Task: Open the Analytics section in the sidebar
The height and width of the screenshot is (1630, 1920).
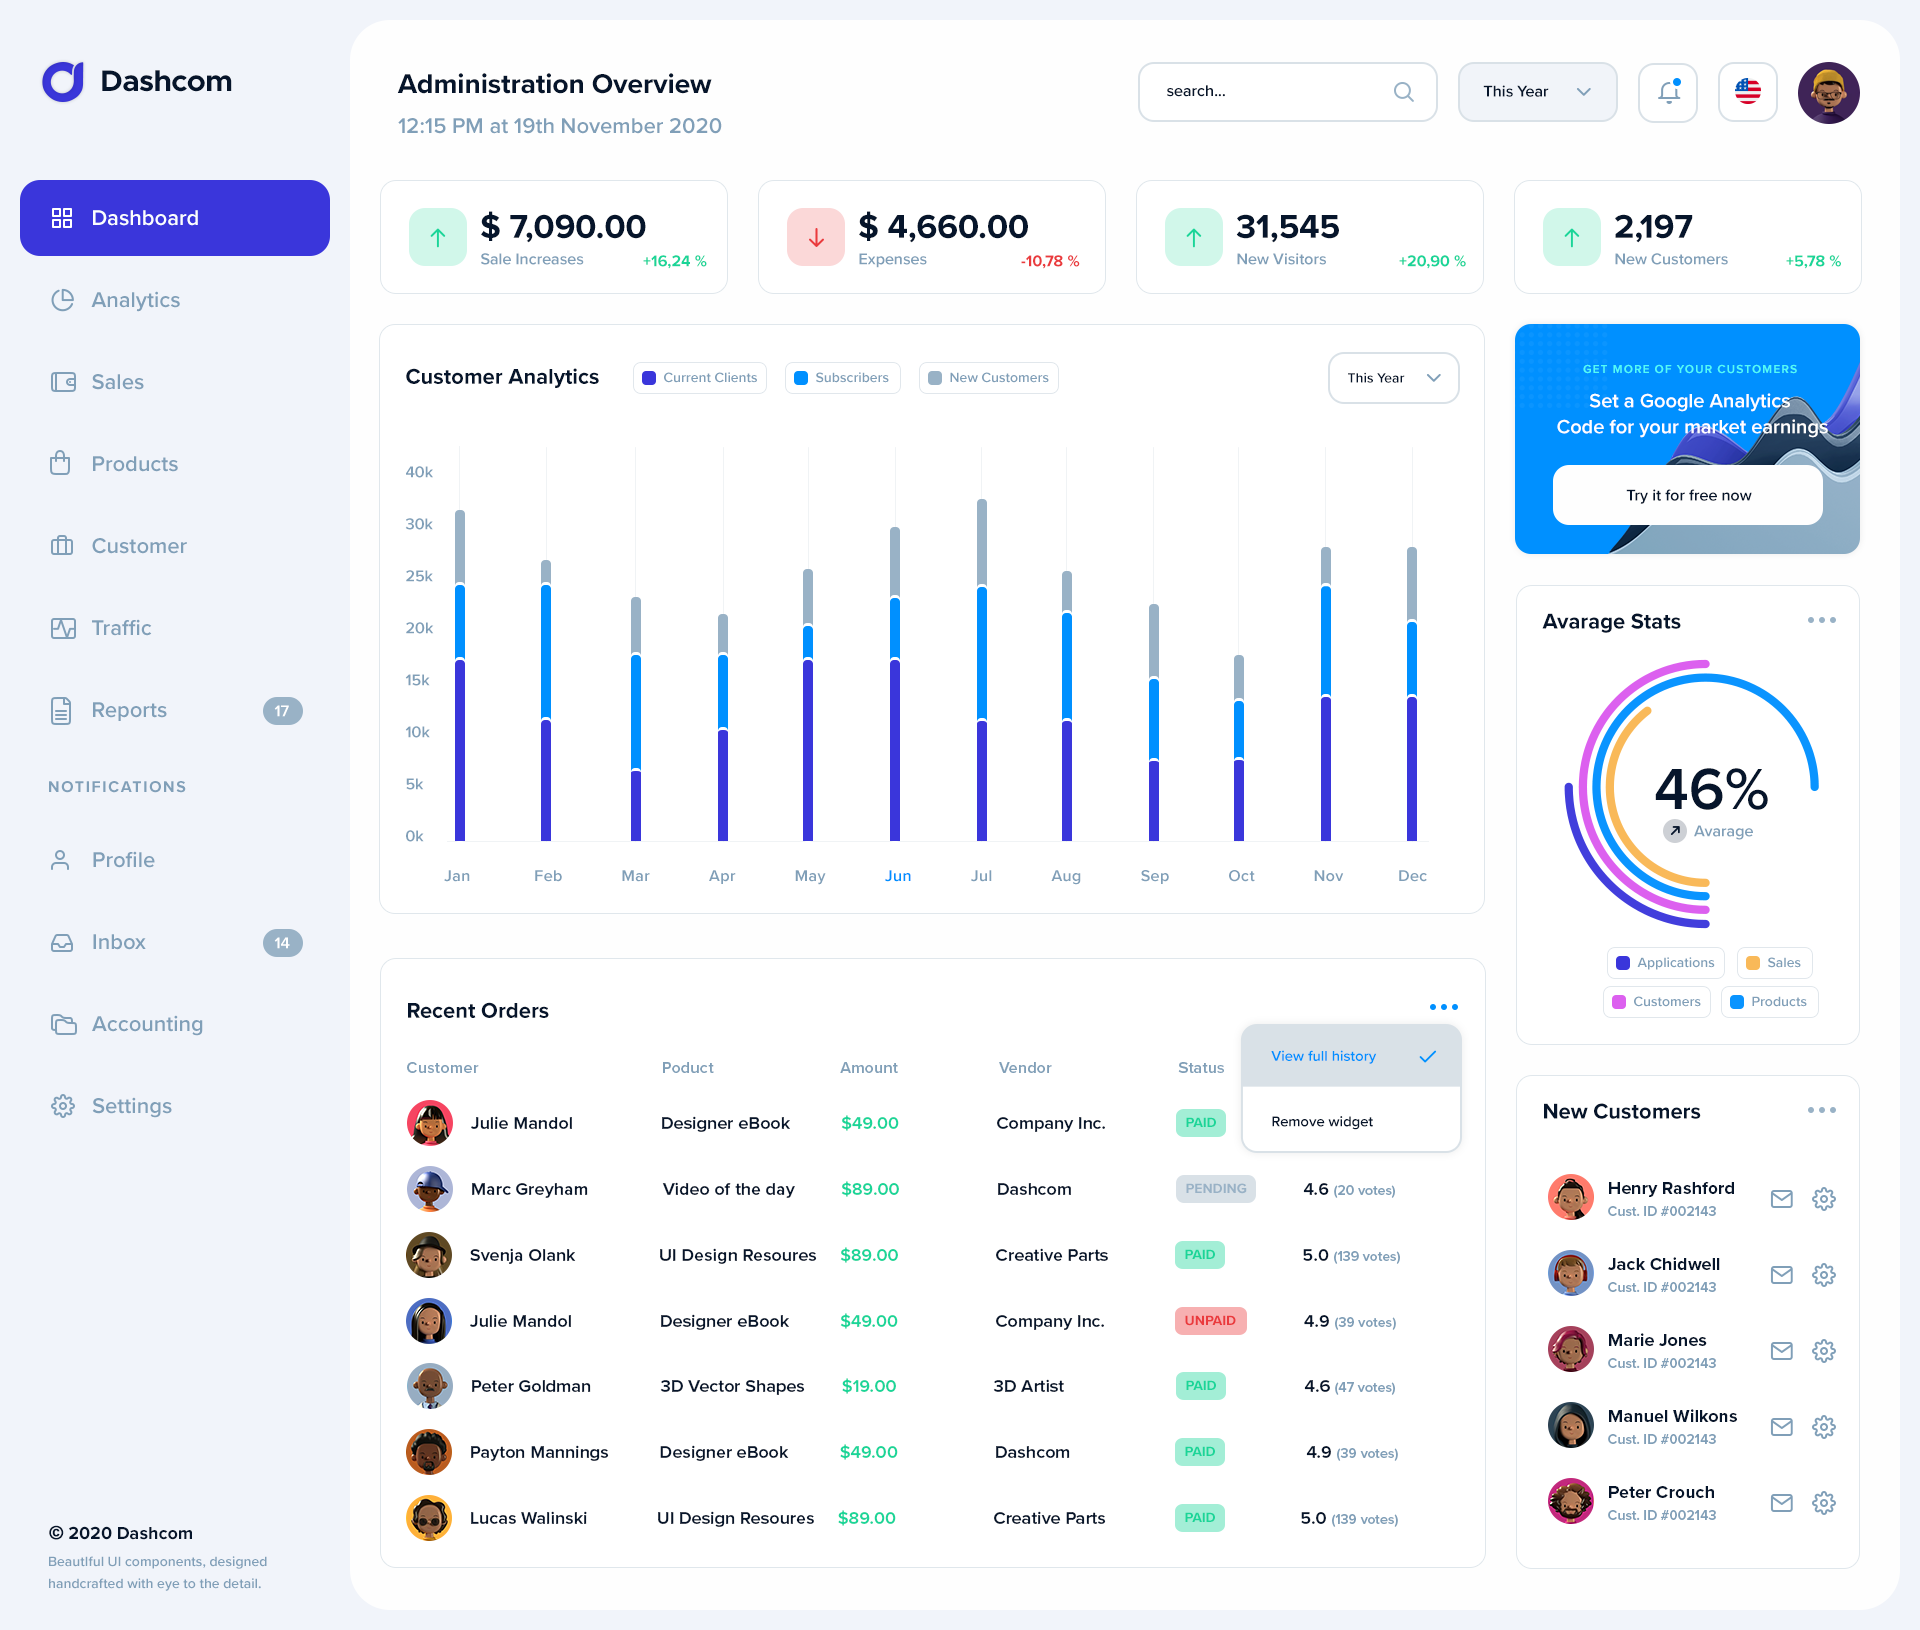Action: (x=135, y=299)
